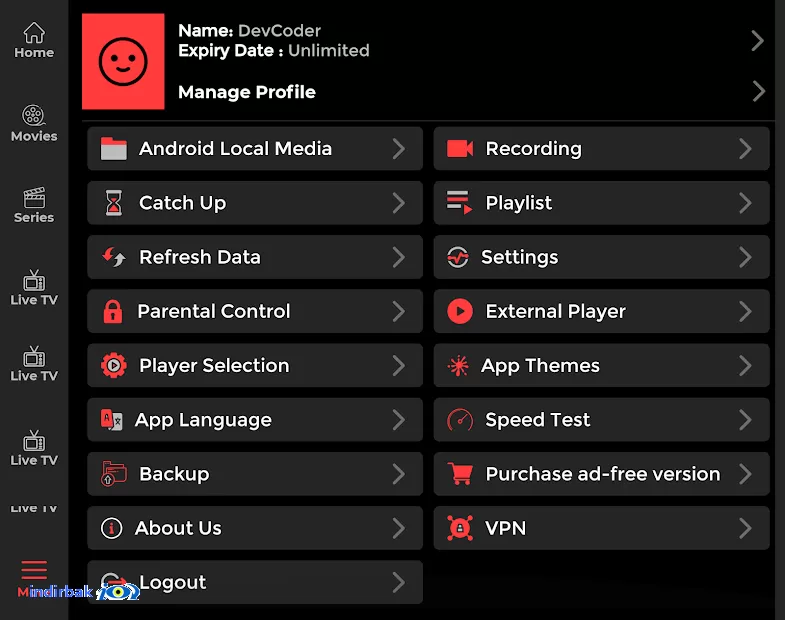Click the Android Local Media folder icon
This screenshot has width=785, height=620.
pos(114,149)
